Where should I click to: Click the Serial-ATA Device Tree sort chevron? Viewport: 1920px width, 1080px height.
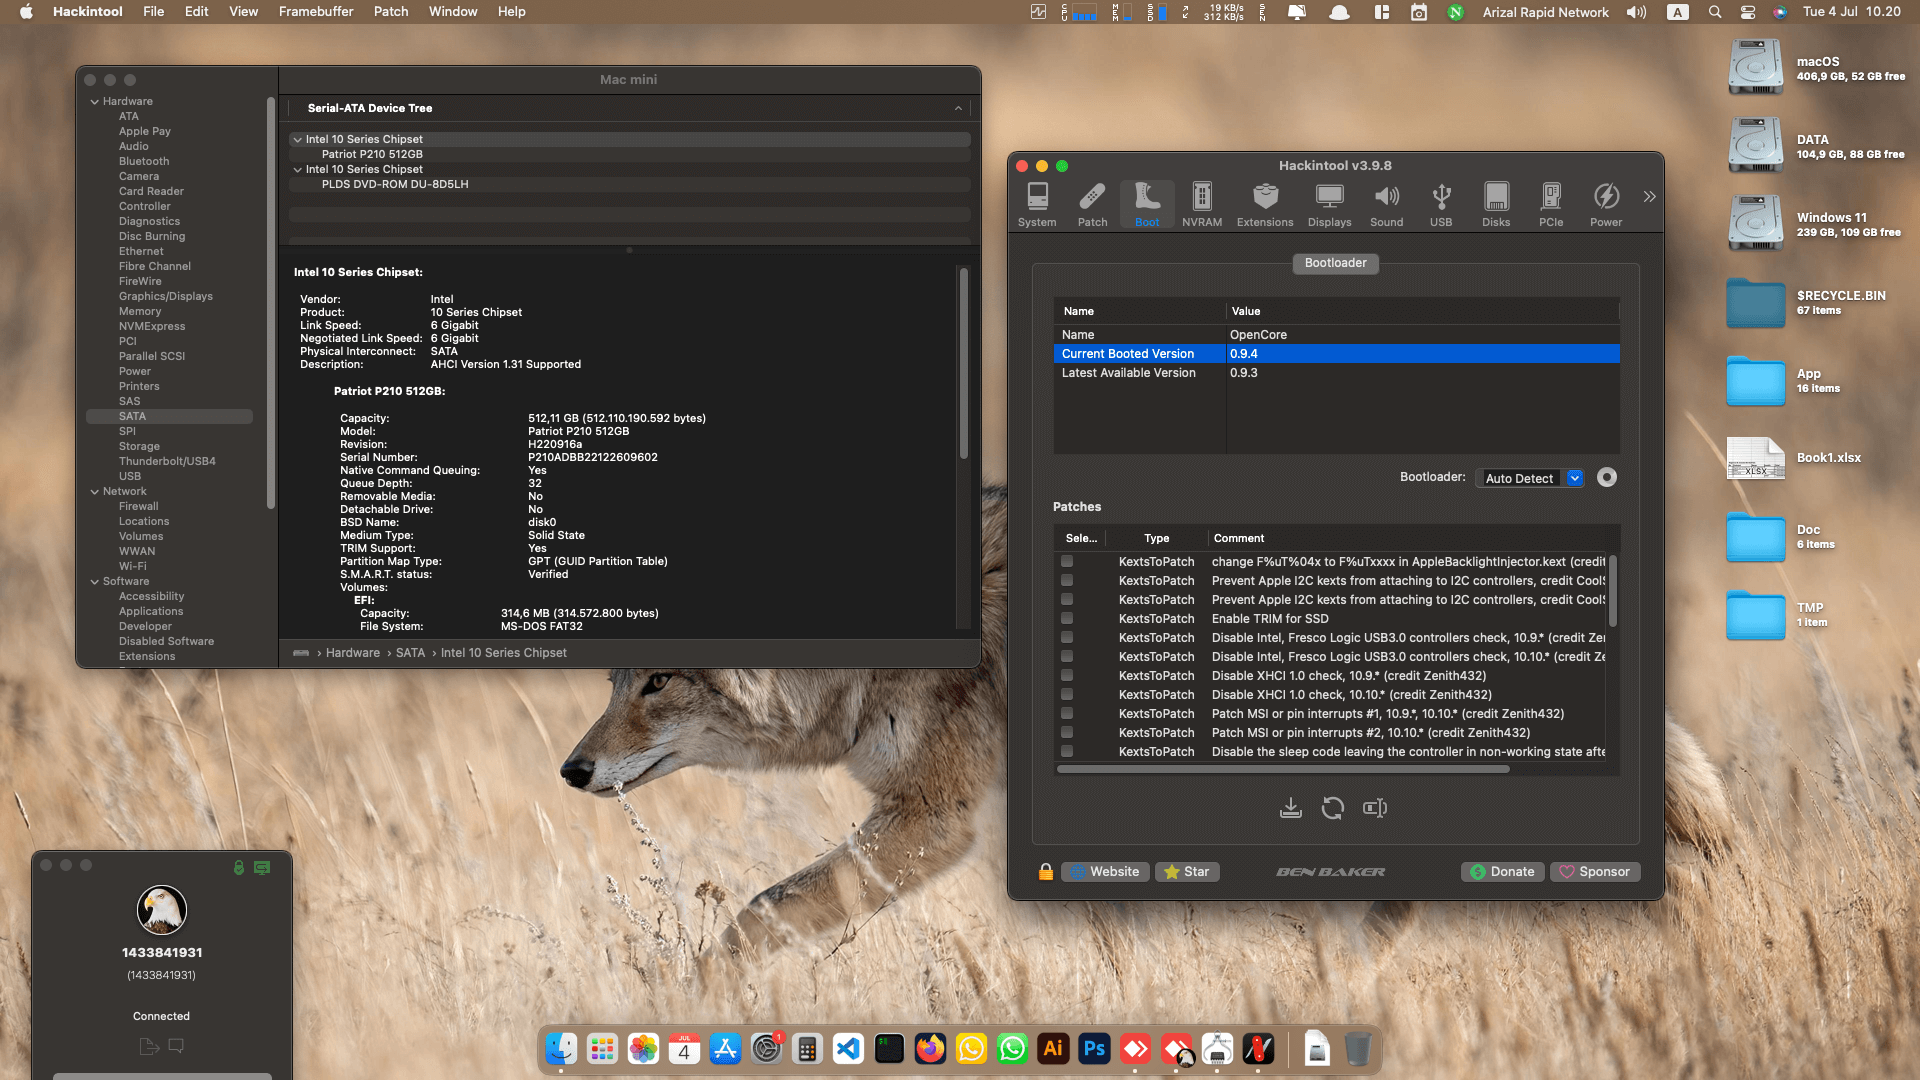[x=958, y=108]
